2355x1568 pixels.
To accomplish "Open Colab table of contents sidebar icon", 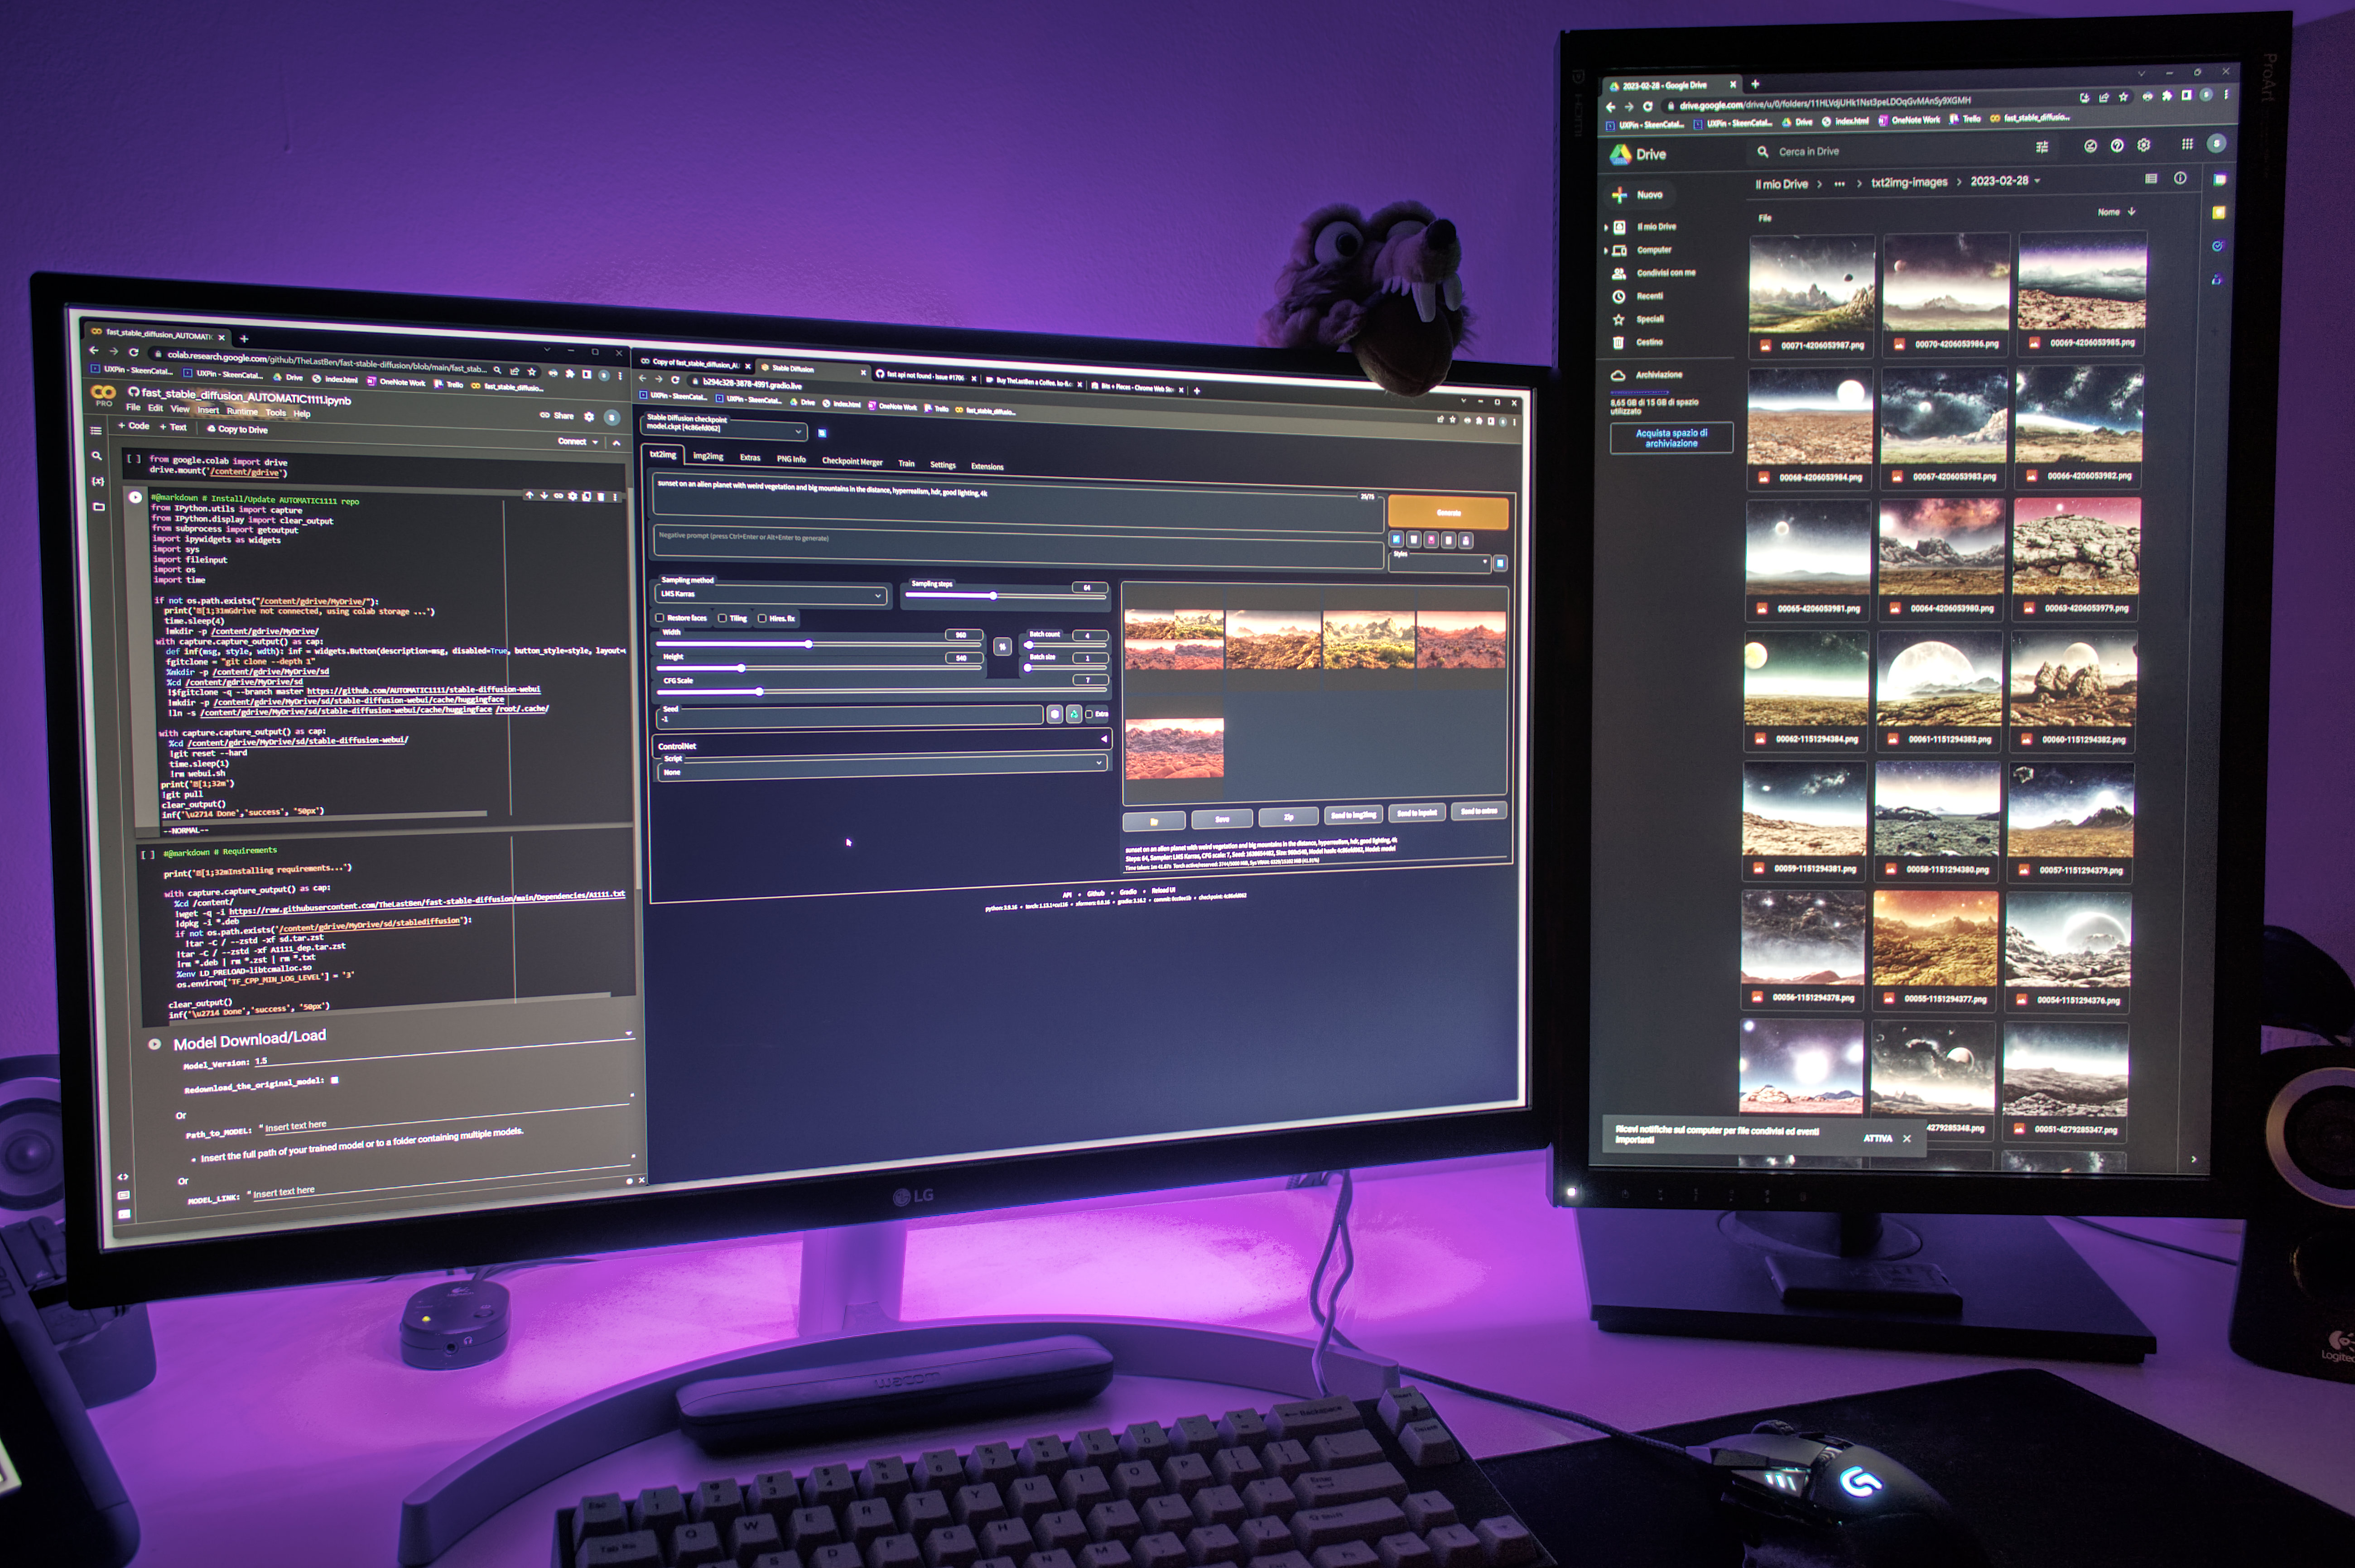I will coord(96,431).
